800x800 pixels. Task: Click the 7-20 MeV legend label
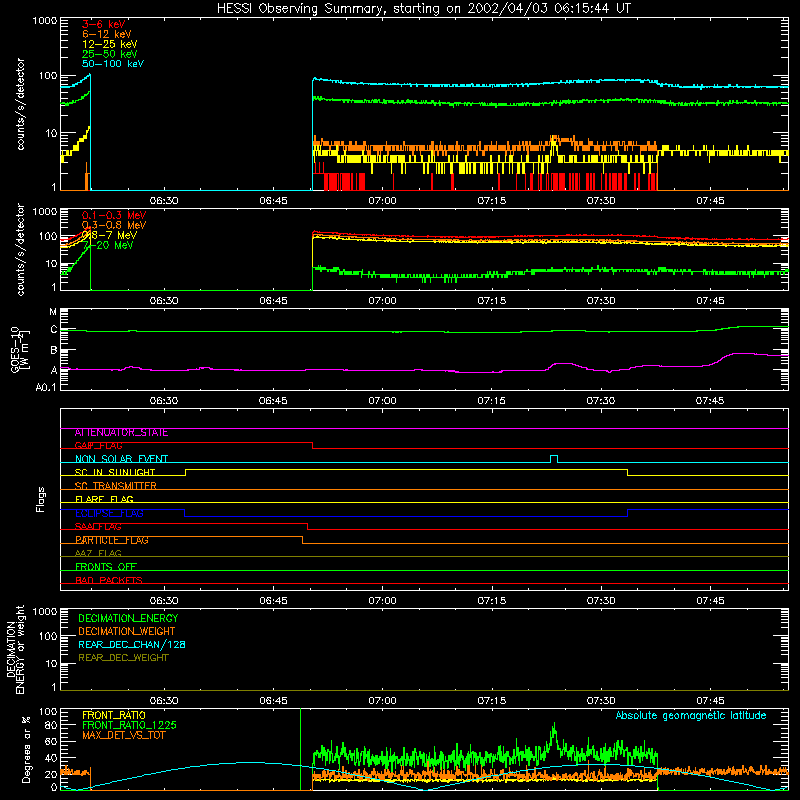pyautogui.click(x=108, y=245)
